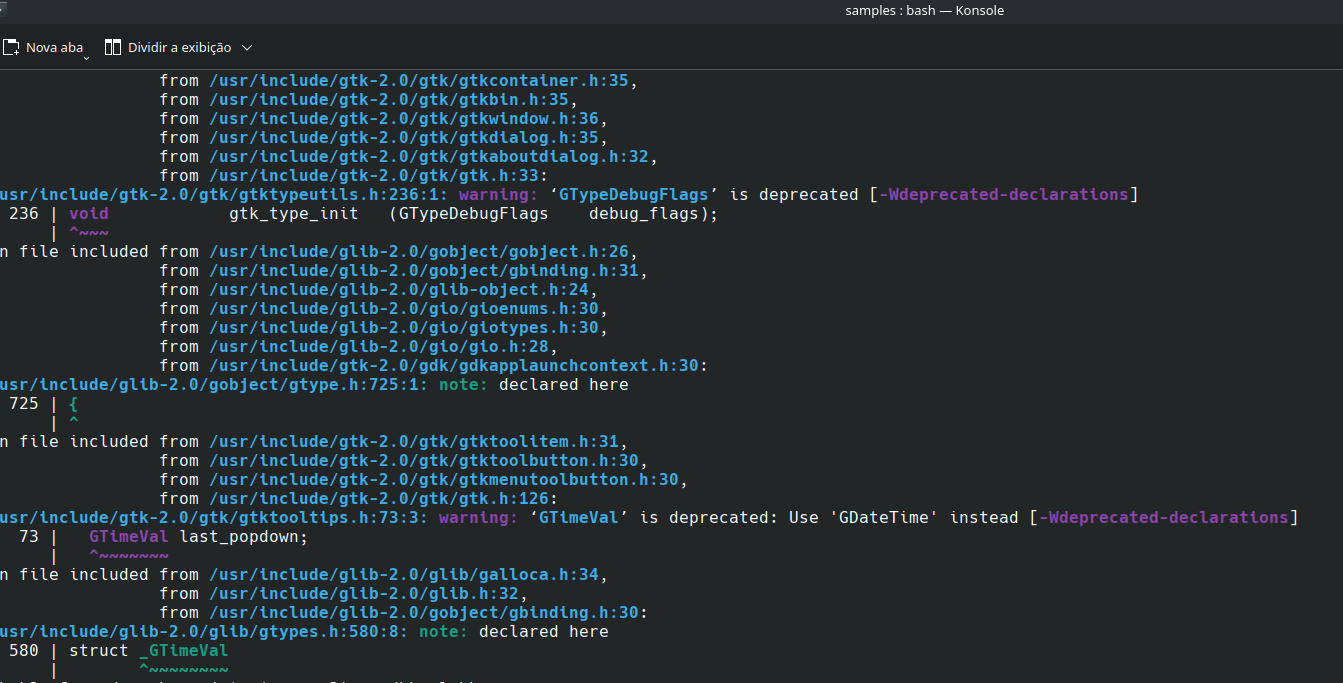Click the Dividir a exibição split view icon

coord(113,47)
